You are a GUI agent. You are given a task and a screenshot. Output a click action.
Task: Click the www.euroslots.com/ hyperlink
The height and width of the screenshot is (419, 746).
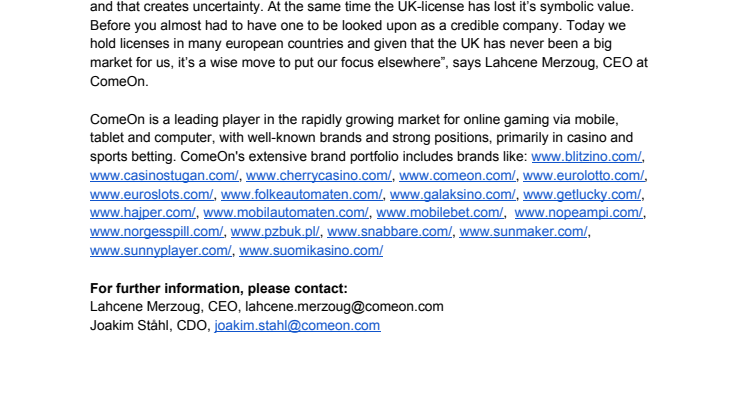[x=152, y=195]
